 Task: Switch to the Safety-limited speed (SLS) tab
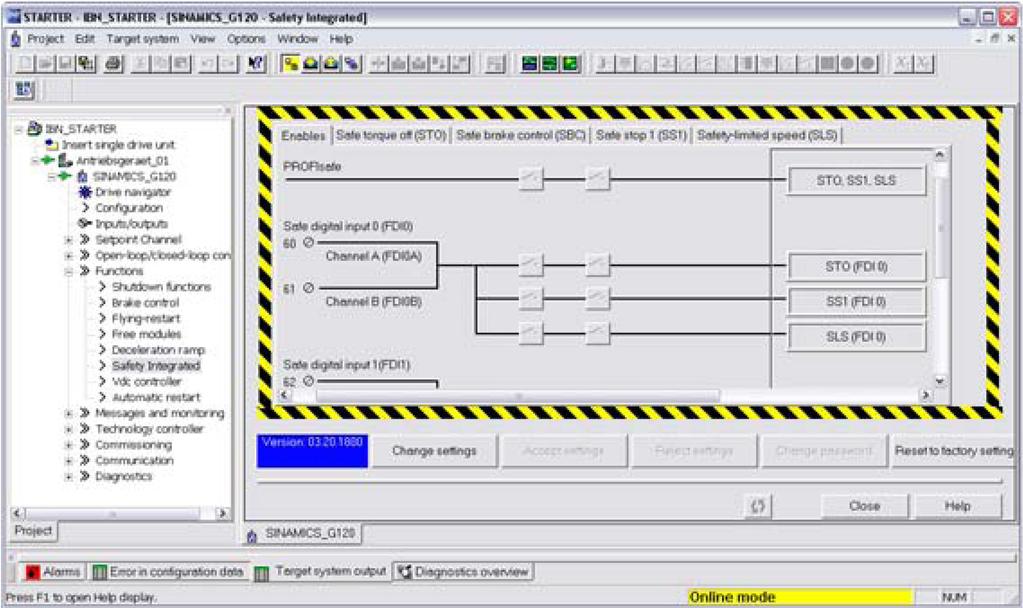point(767,135)
